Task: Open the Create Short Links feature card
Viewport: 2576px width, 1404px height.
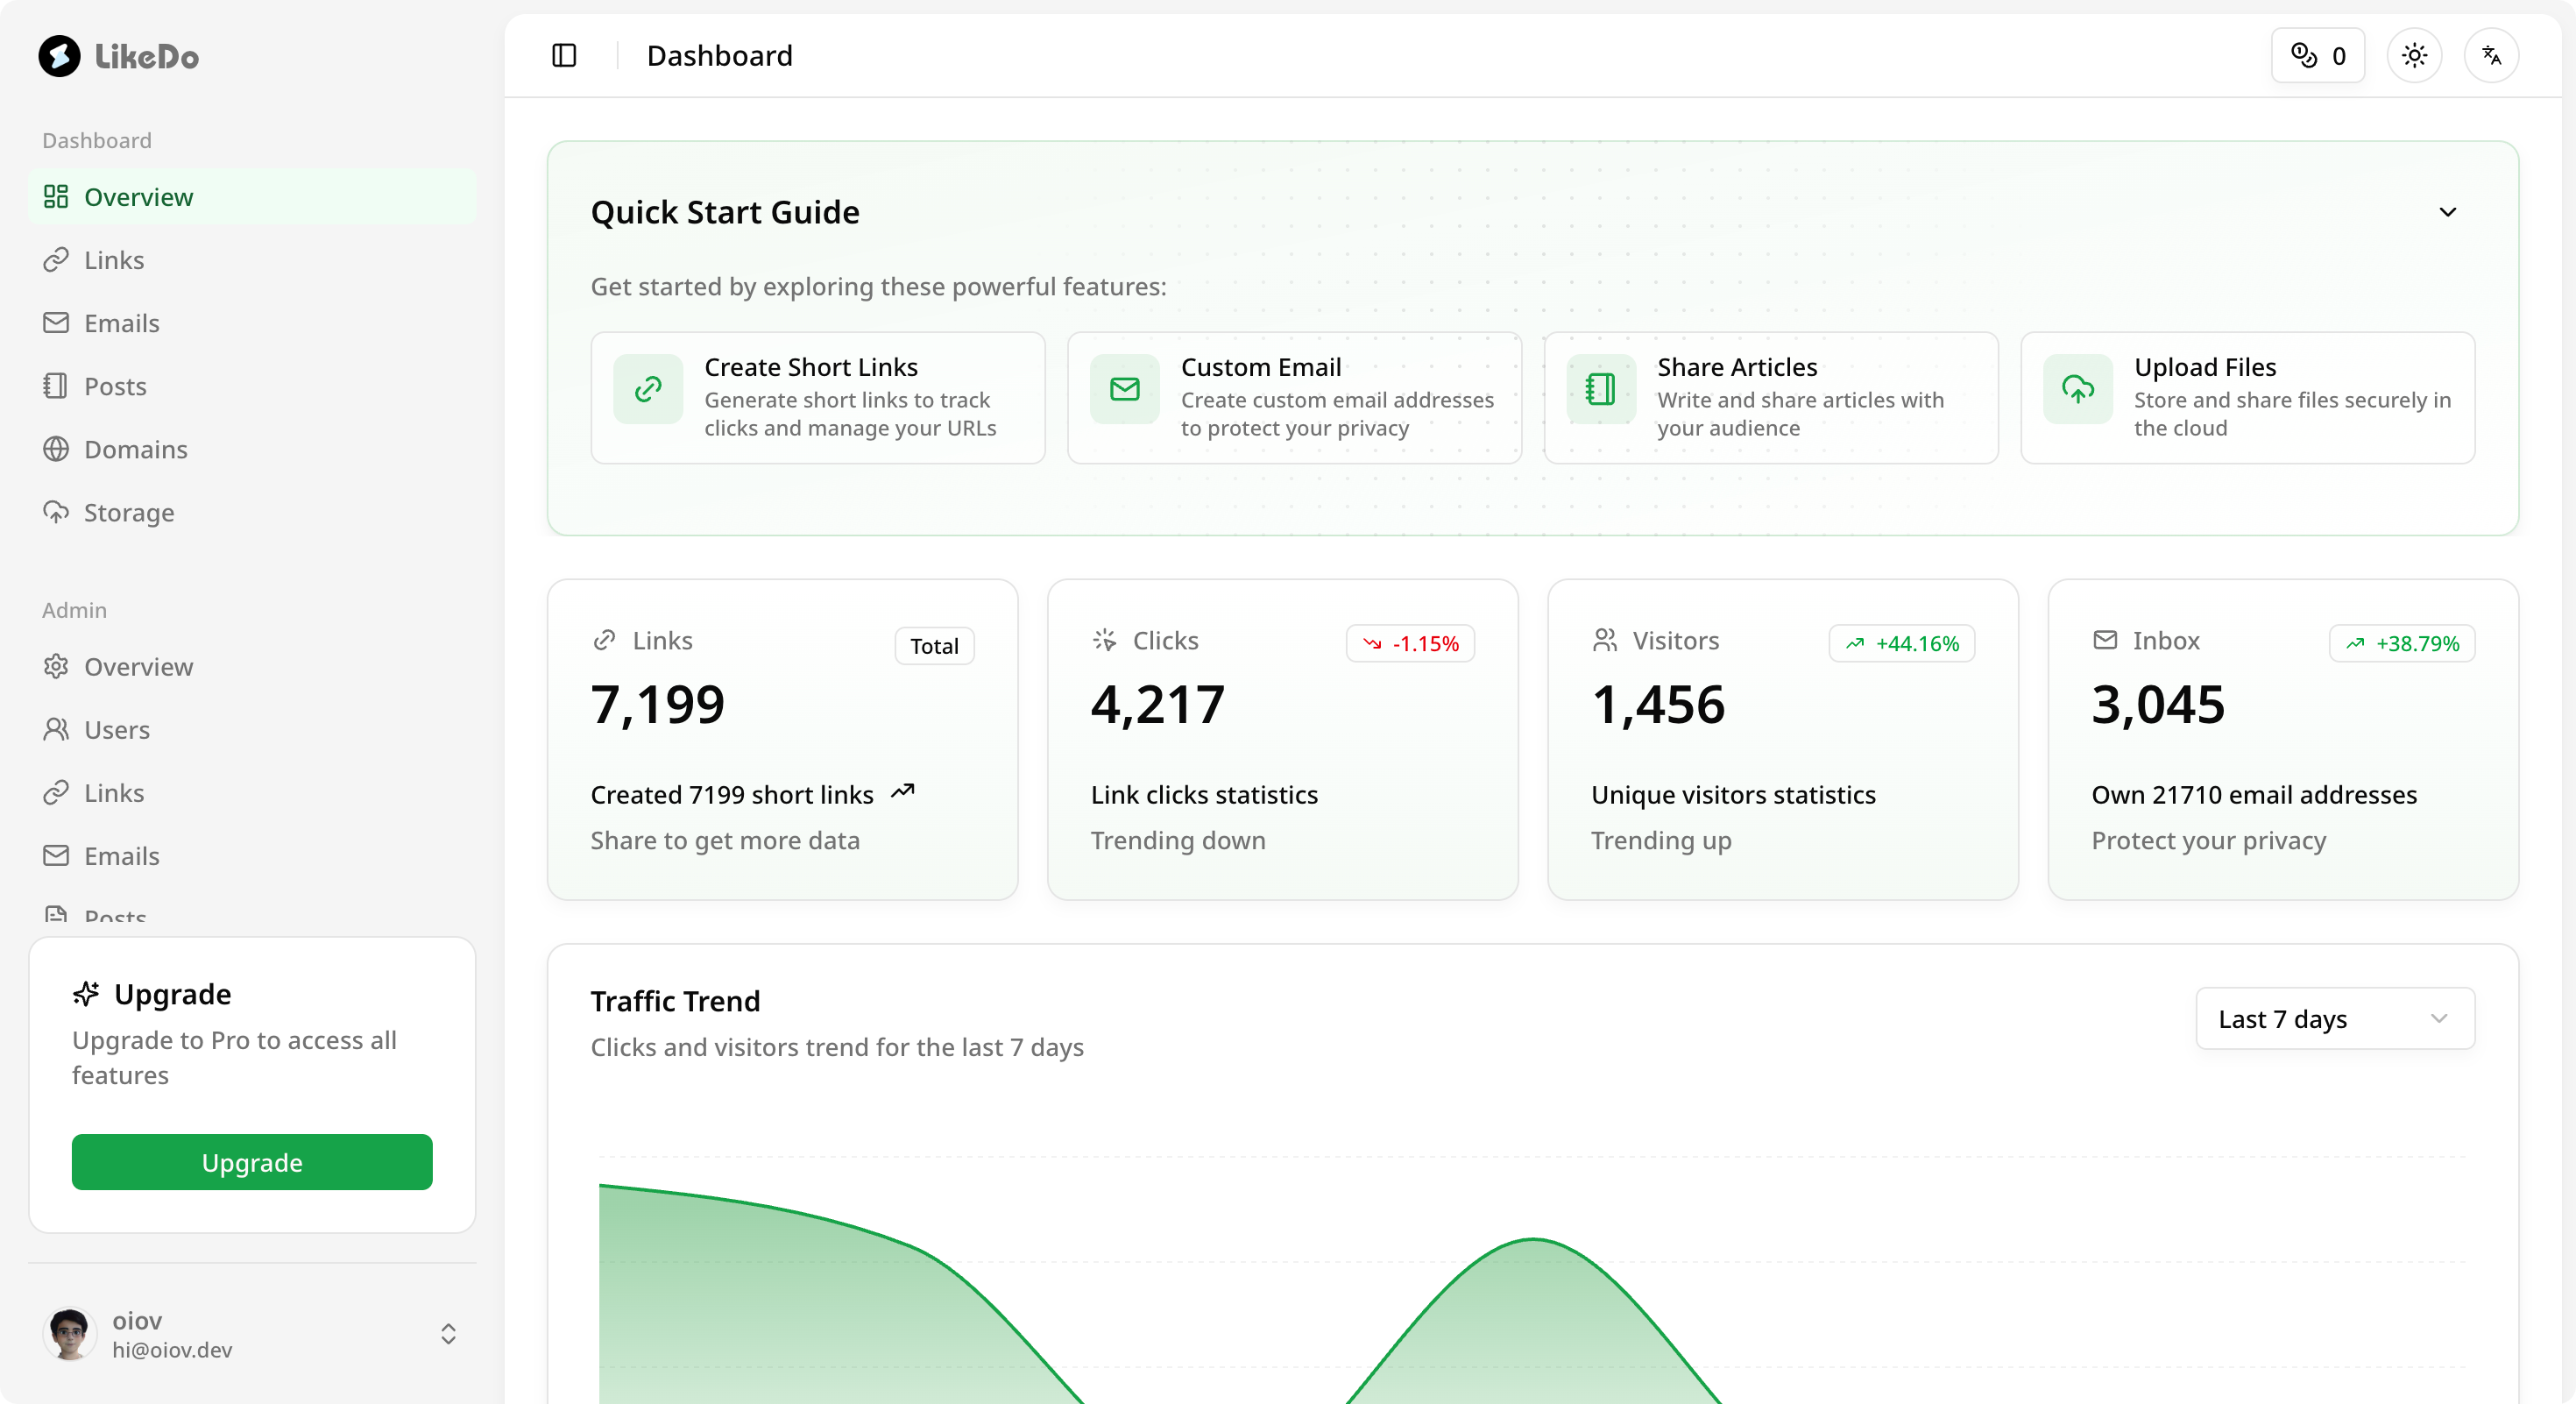Action: coord(817,397)
